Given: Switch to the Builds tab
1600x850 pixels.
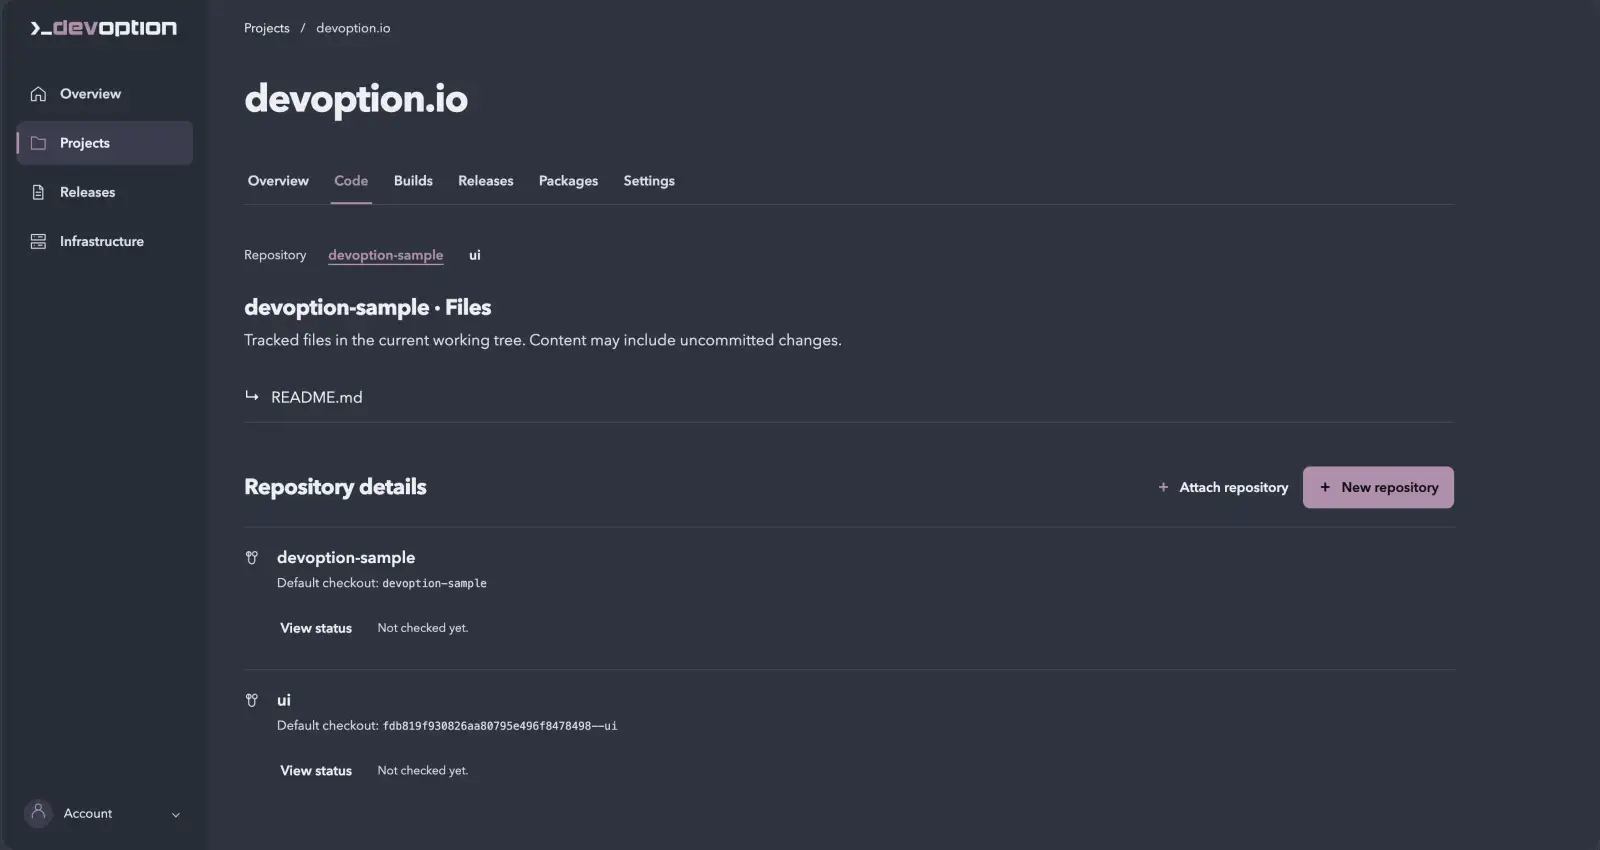Looking at the screenshot, I should click(x=413, y=181).
